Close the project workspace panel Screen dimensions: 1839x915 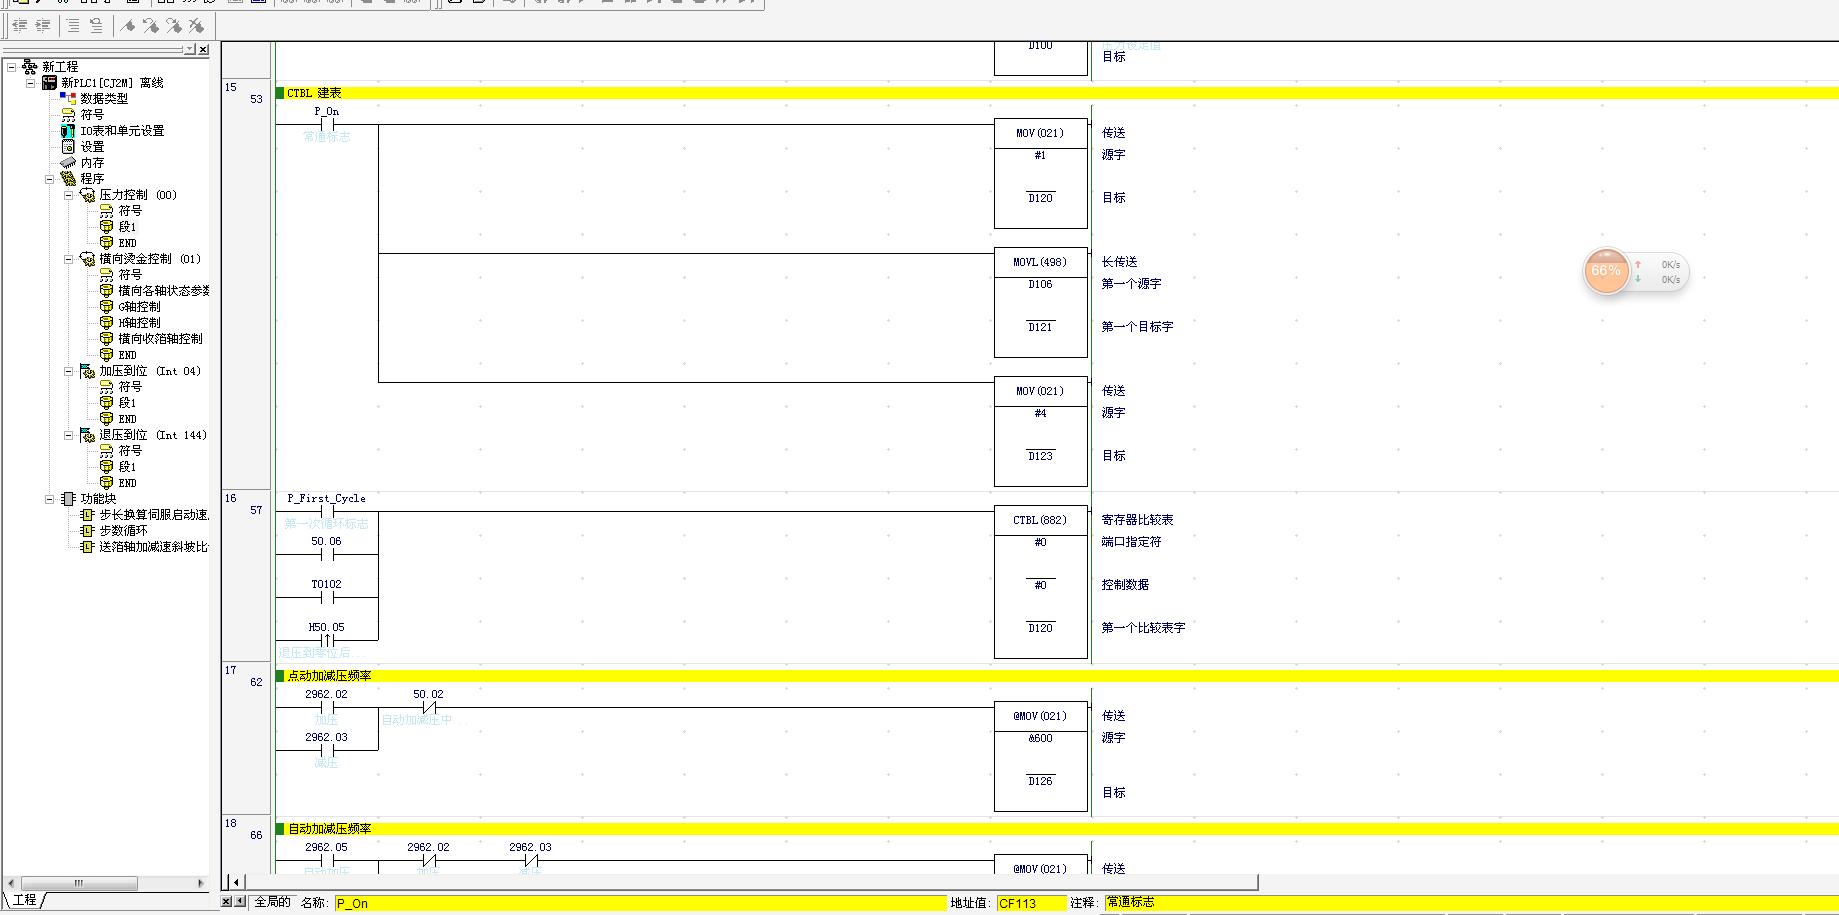(x=204, y=49)
